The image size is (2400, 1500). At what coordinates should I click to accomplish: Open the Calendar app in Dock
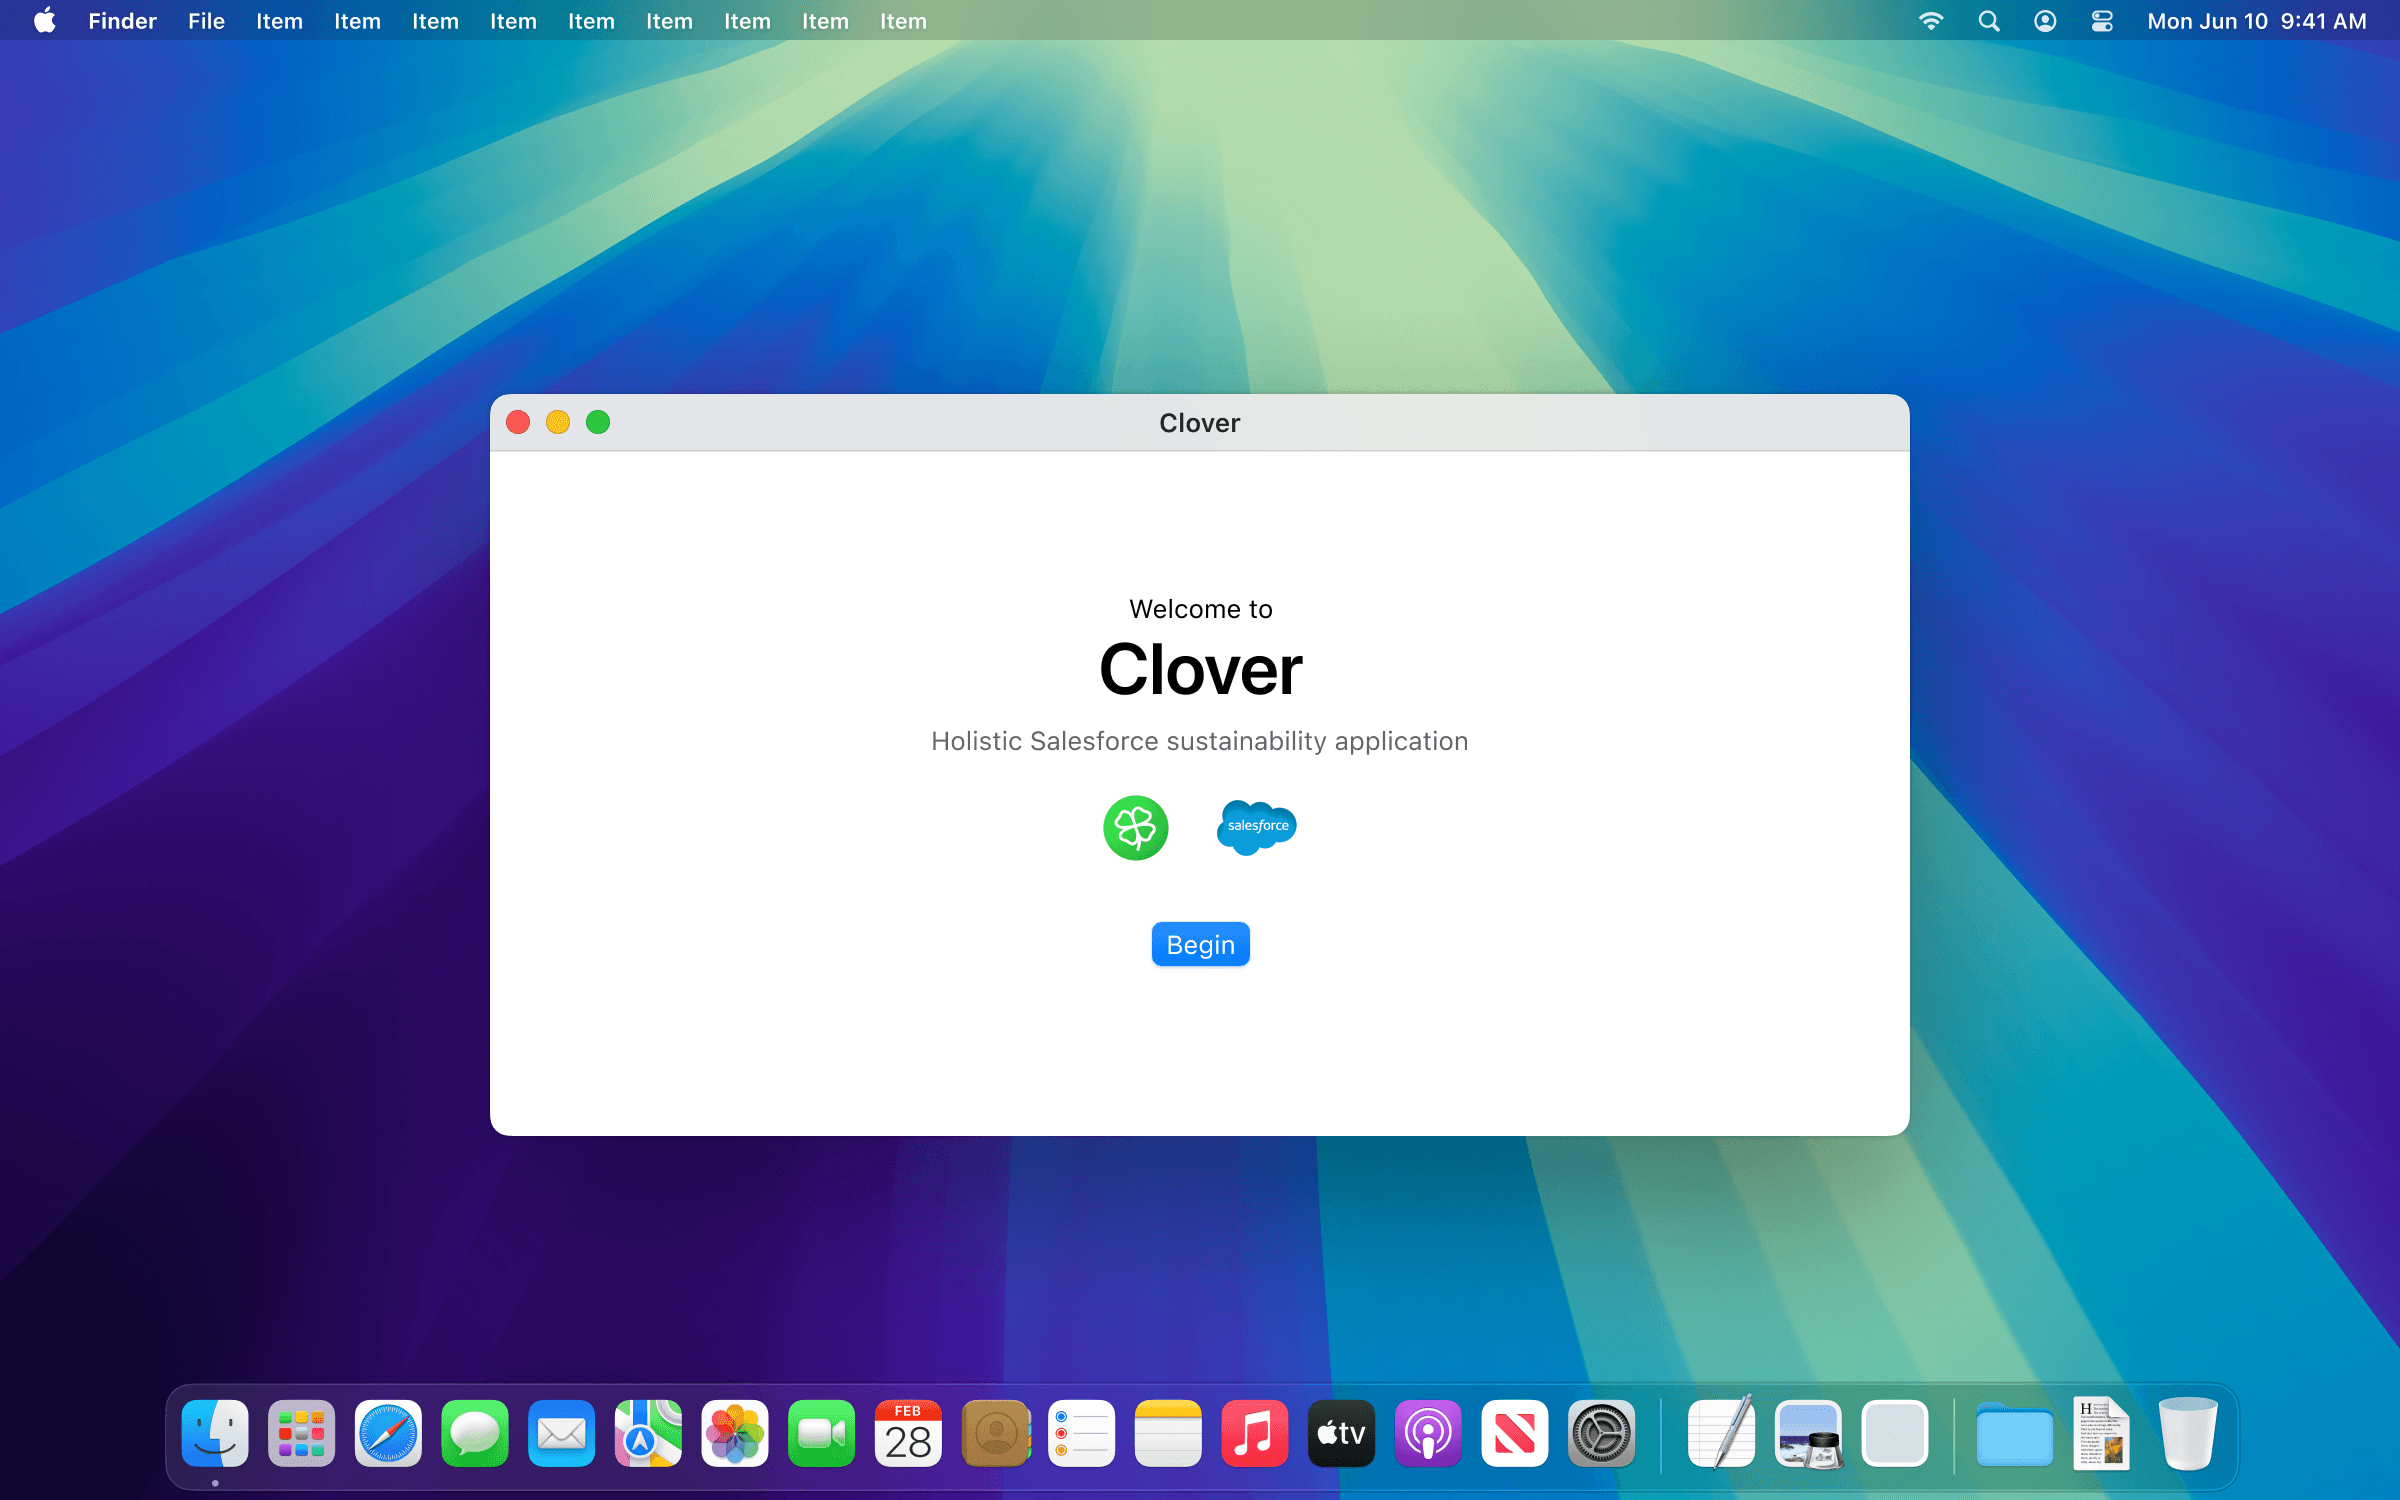[908, 1434]
